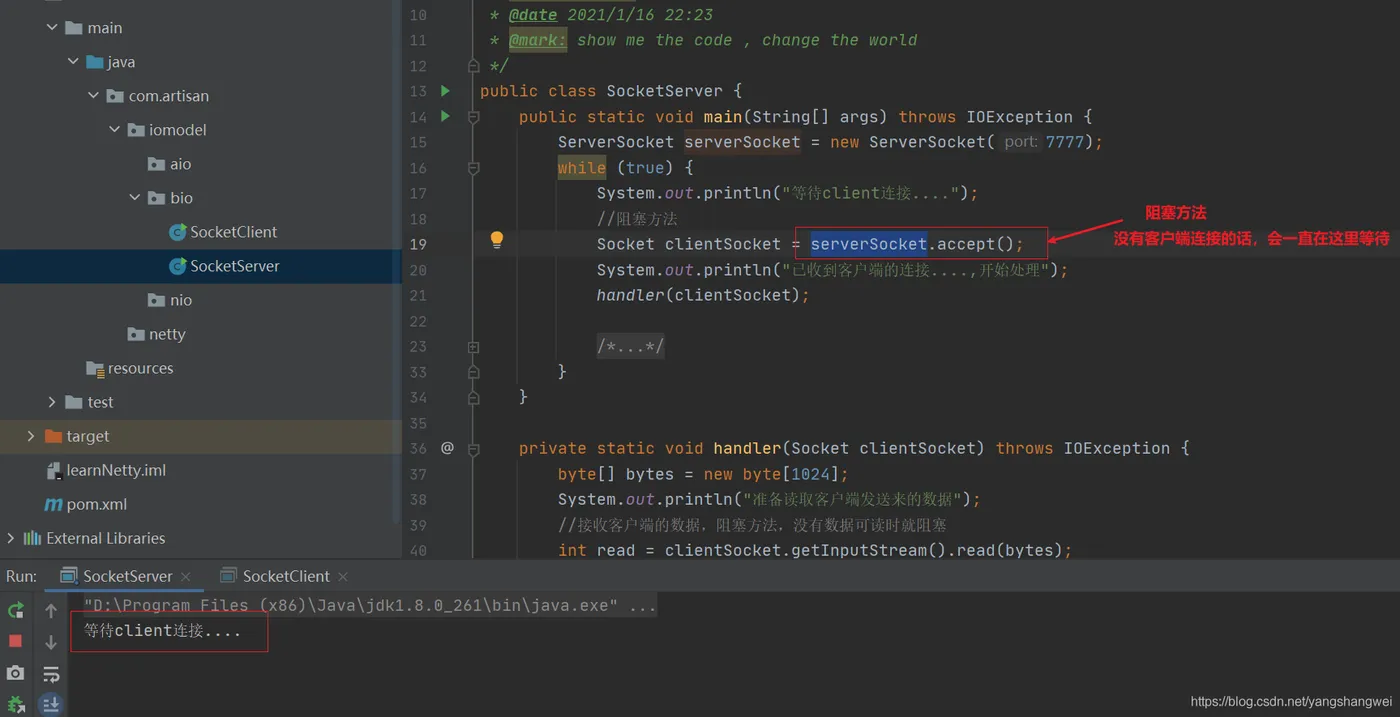Click the '//阻塞方法' comment on line 18
1400x717 pixels.
[637, 219]
